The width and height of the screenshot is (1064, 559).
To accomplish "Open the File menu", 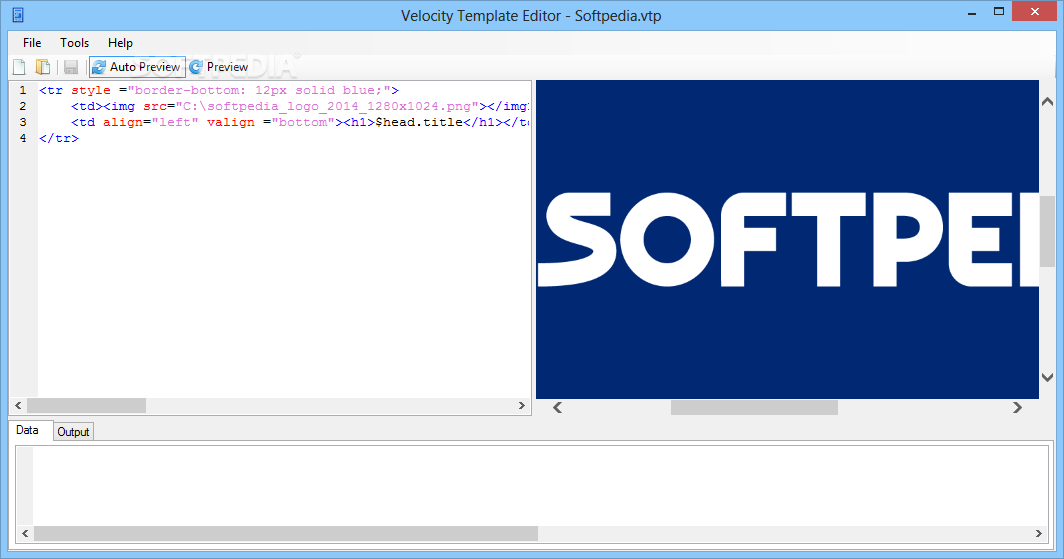I will point(32,43).
